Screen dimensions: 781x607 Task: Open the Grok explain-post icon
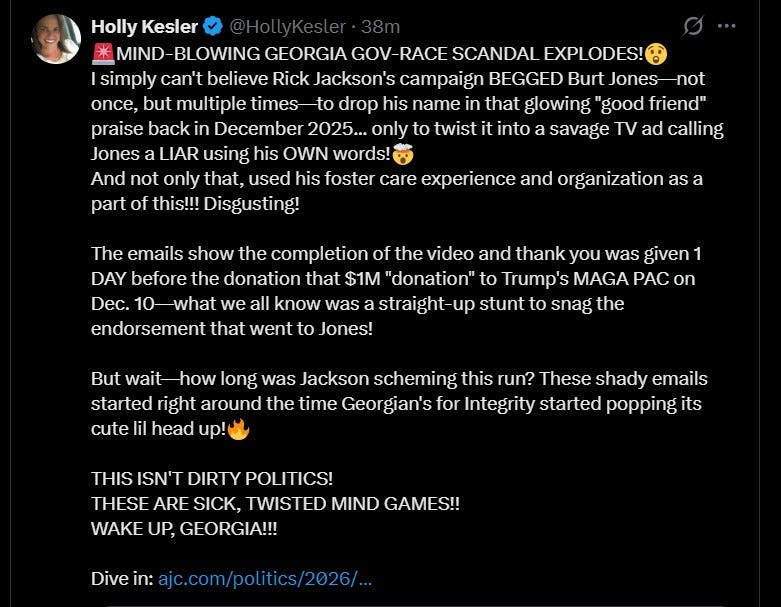point(693,26)
